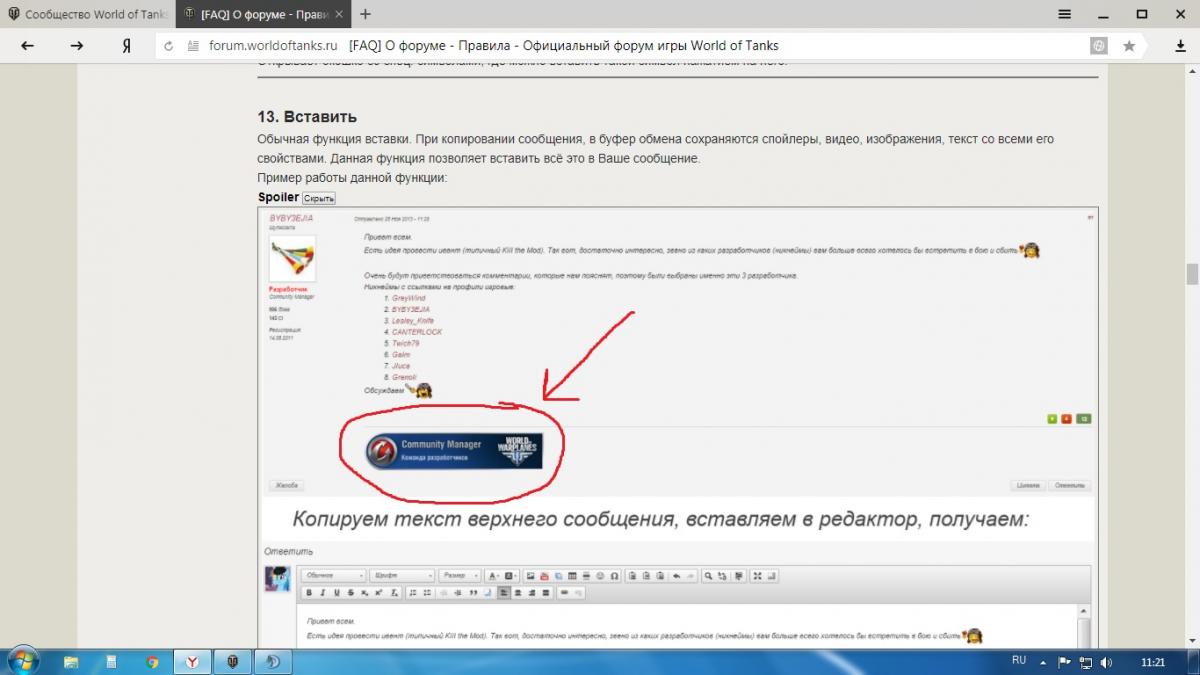Open Google Chrome from the taskbar
This screenshot has width=1200, height=675.
pyautogui.click(x=151, y=662)
